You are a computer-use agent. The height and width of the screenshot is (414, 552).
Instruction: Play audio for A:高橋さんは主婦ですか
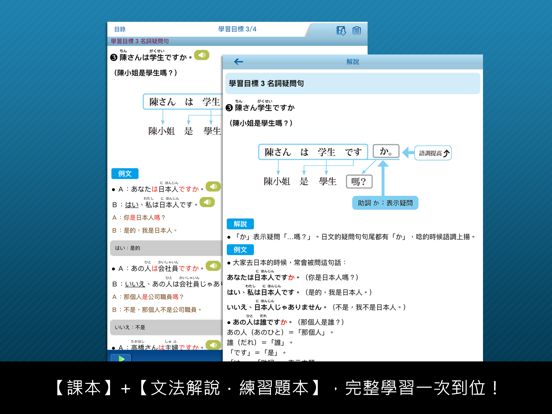click(213, 345)
